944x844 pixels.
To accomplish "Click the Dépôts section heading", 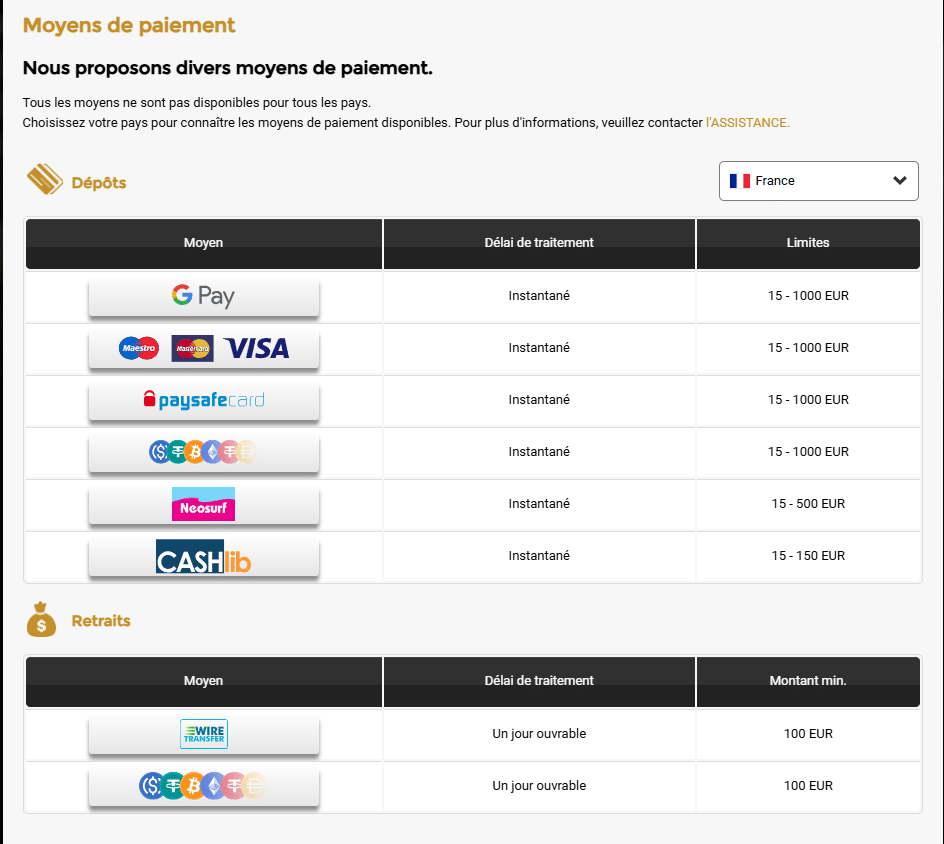I will coord(99,183).
